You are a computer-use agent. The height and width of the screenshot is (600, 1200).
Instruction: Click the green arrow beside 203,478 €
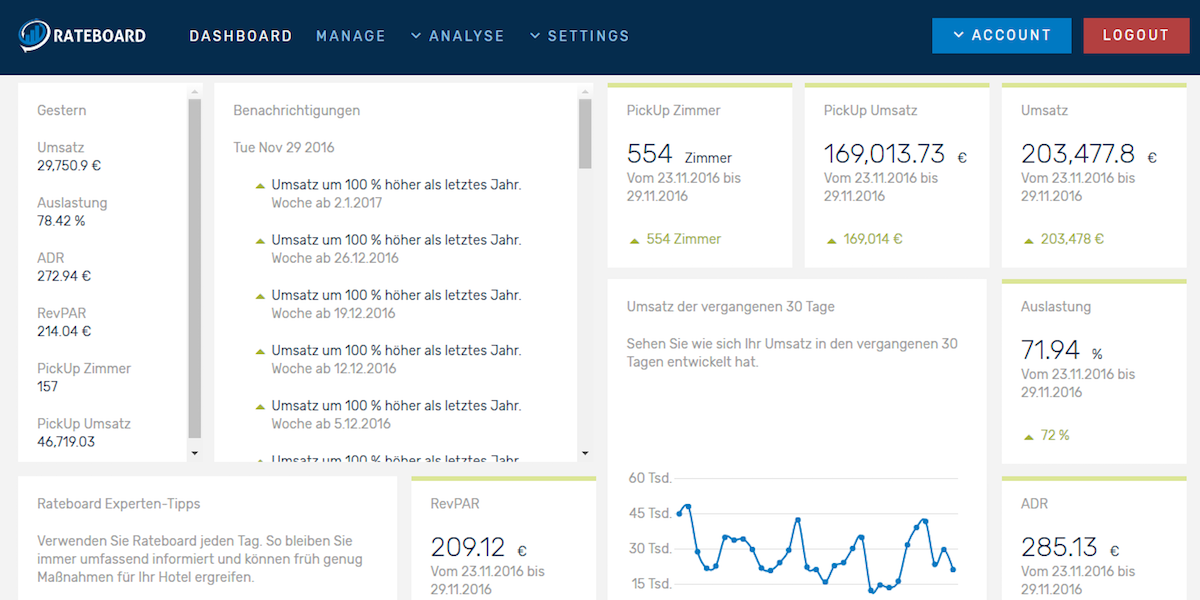1027,240
